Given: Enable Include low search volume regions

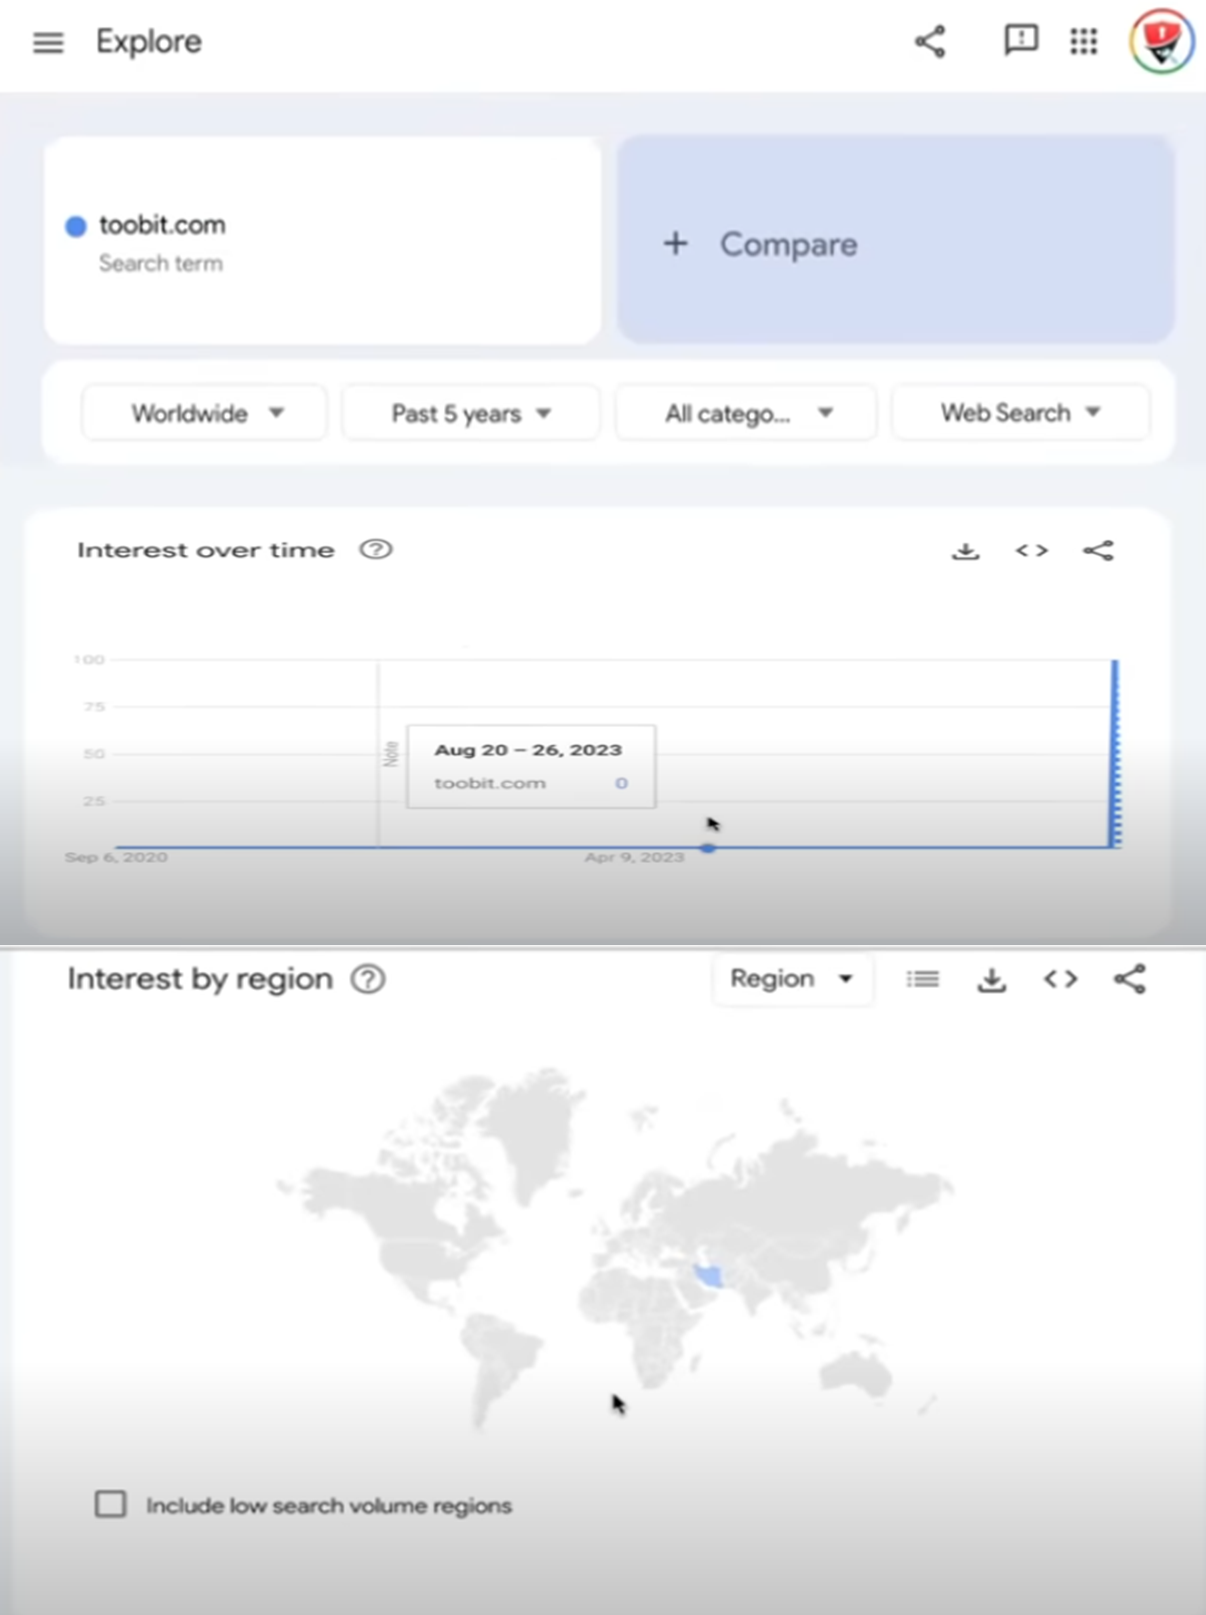Looking at the screenshot, I should tap(110, 1504).
